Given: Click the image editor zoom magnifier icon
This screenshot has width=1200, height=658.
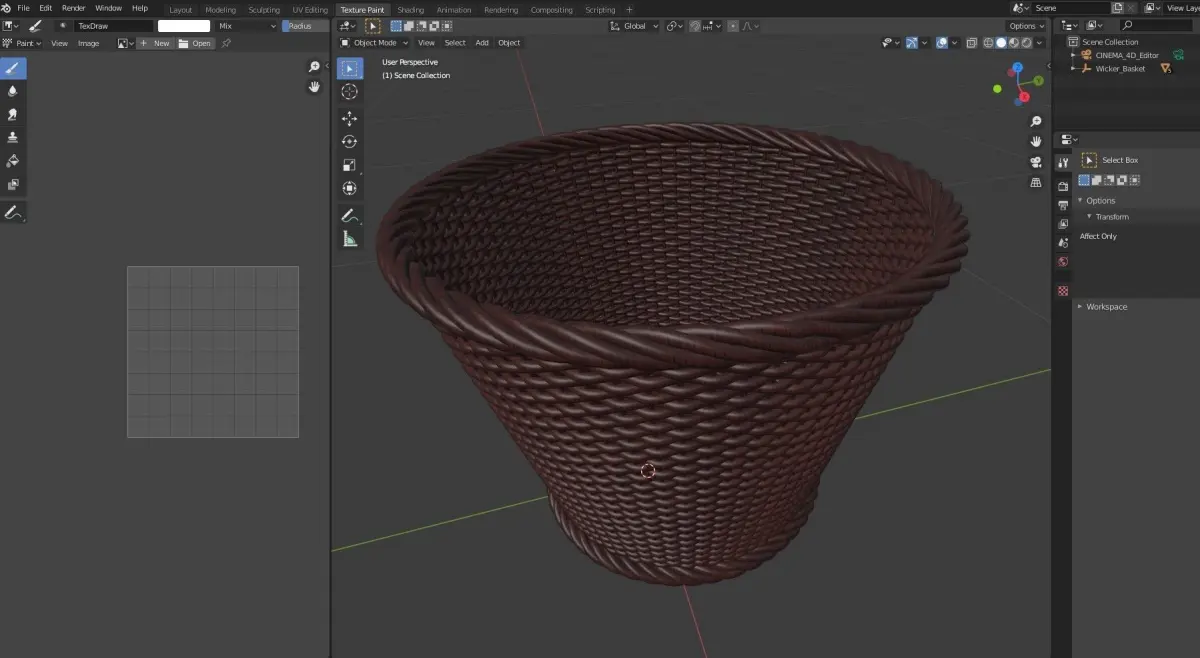Looking at the screenshot, I should (314, 67).
